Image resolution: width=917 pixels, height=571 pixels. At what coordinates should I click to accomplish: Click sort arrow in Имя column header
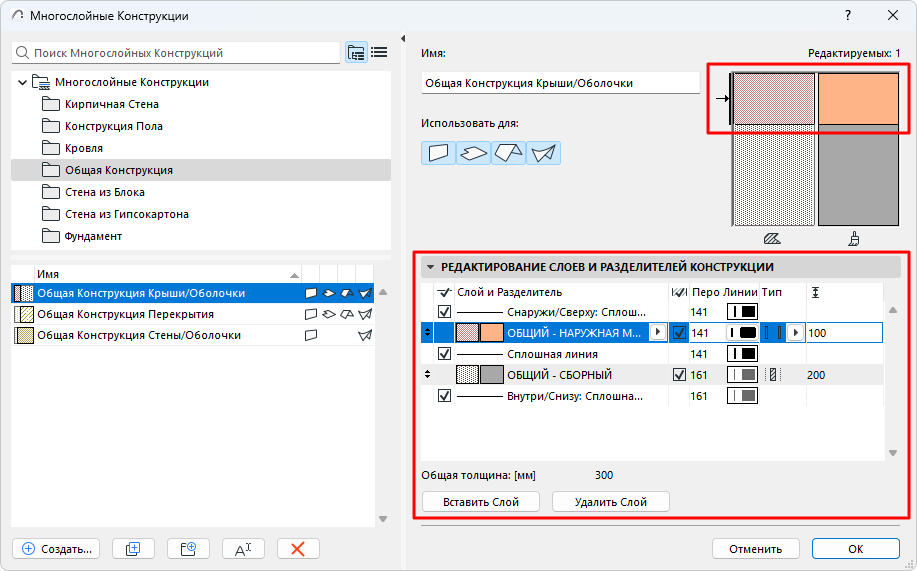[x=295, y=274]
